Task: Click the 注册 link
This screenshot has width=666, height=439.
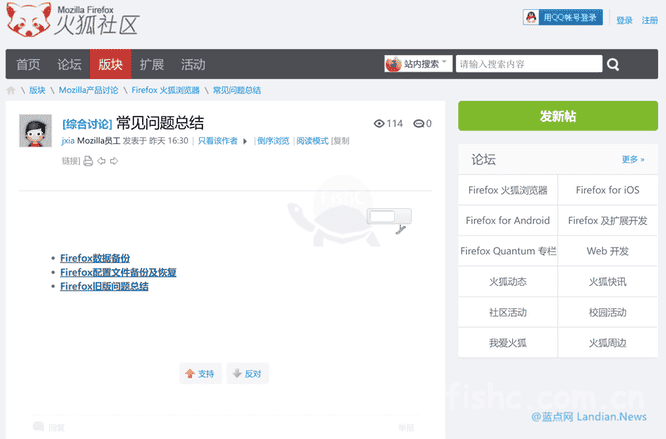Action: click(649, 20)
